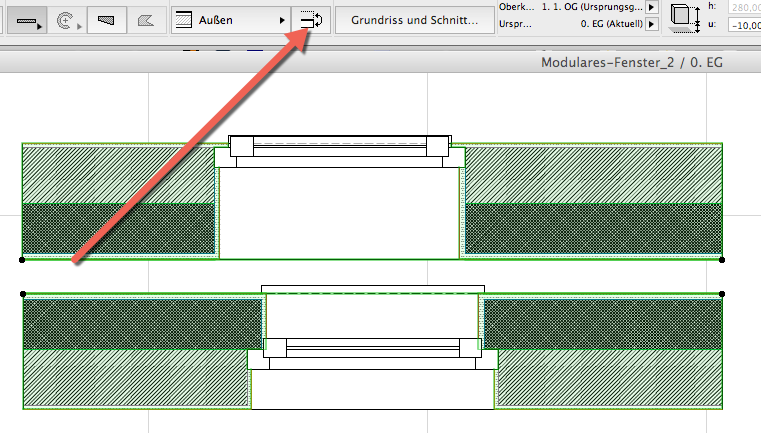Click the Modulares-Fenster_2 / 0. EG window title
761x433 pixels.
pyautogui.click(x=631, y=62)
